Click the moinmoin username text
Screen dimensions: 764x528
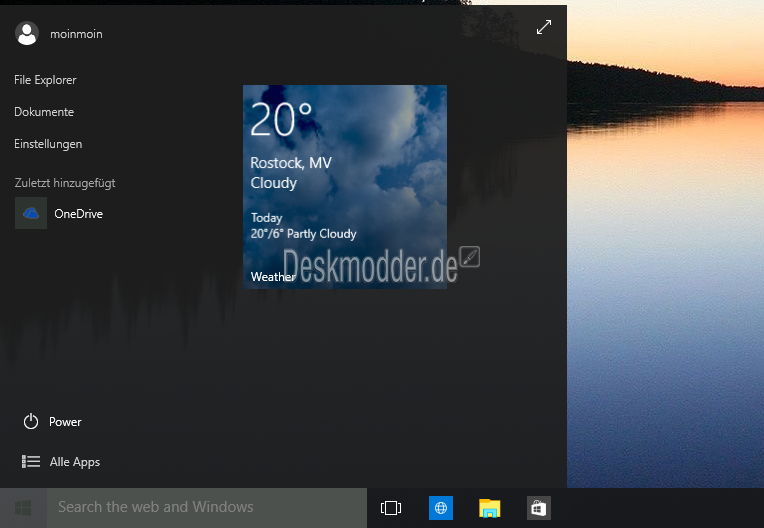point(76,34)
